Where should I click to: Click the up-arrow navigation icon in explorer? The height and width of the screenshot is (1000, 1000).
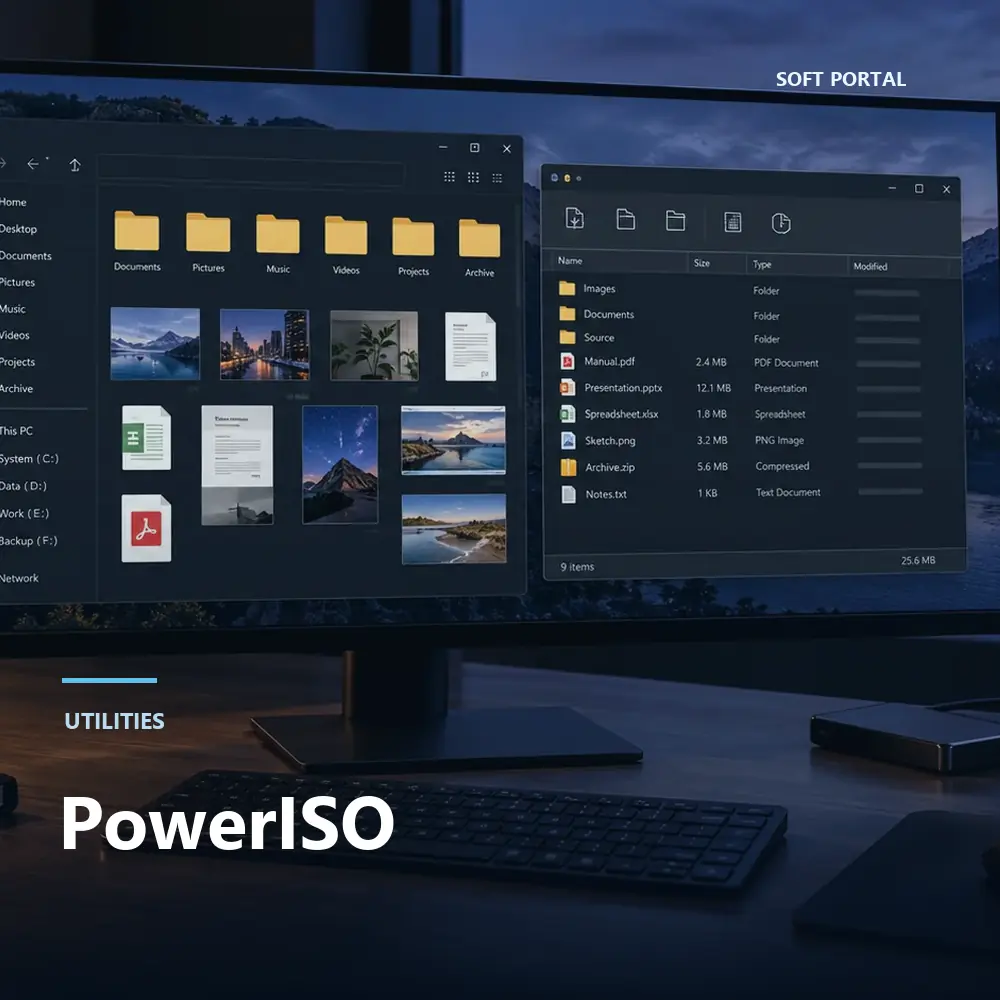[x=75, y=165]
